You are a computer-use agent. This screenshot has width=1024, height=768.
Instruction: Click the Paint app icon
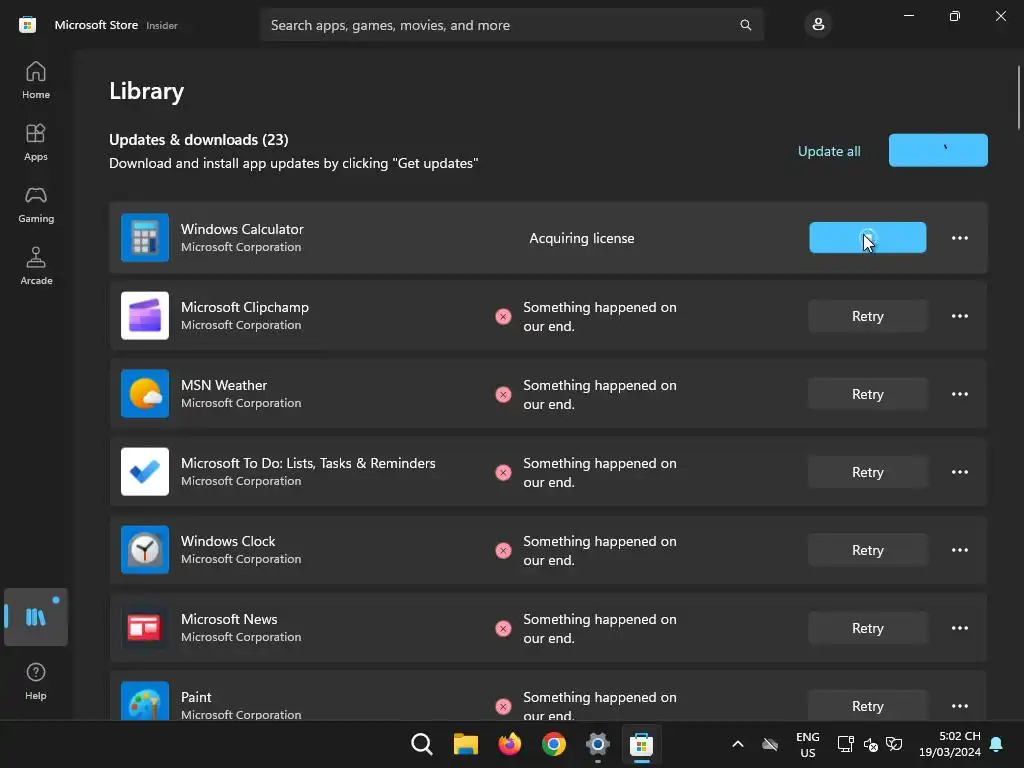(x=145, y=701)
